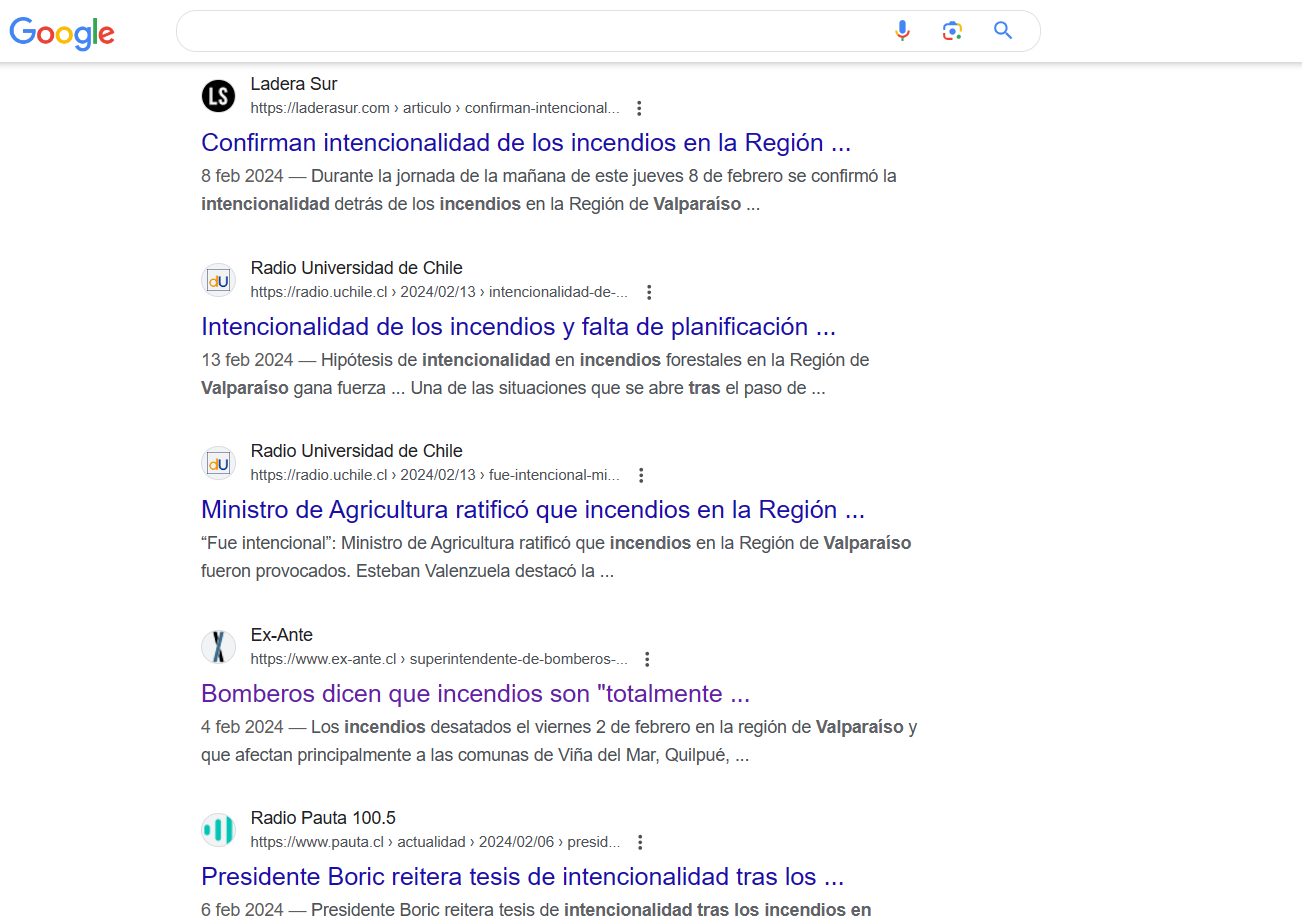Image resolution: width=1302 pixels, height=924 pixels.
Task: Open 'Confirman intencionalidad de los incendios' result
Action: pyautogui.click(x=526, y=143)
